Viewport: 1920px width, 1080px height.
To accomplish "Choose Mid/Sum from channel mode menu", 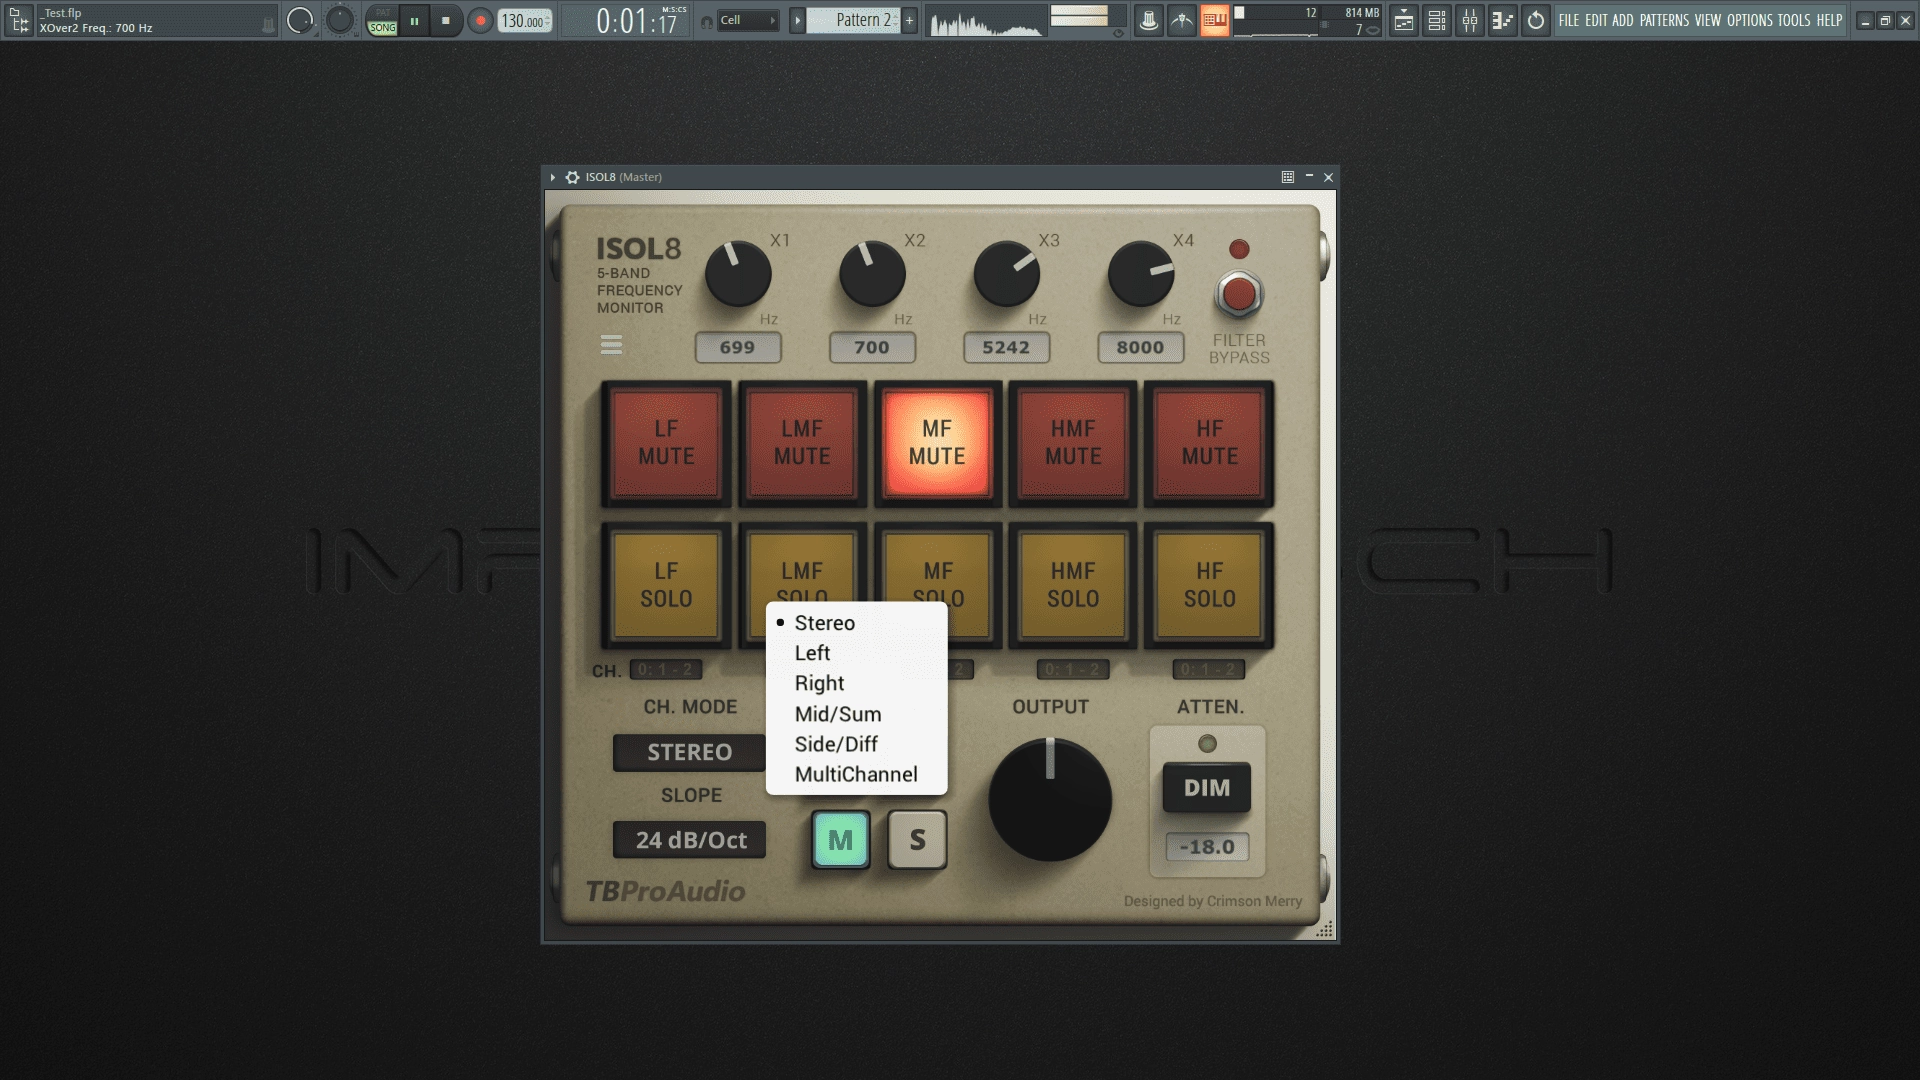I will [x=856, y=714].
